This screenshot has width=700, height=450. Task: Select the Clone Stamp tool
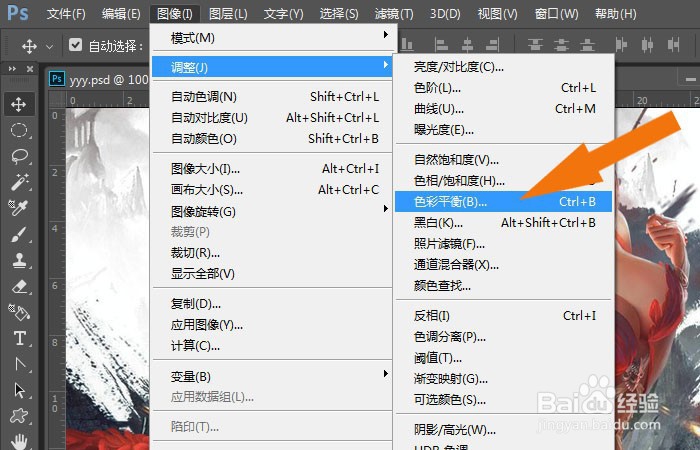tap(18, 260)
